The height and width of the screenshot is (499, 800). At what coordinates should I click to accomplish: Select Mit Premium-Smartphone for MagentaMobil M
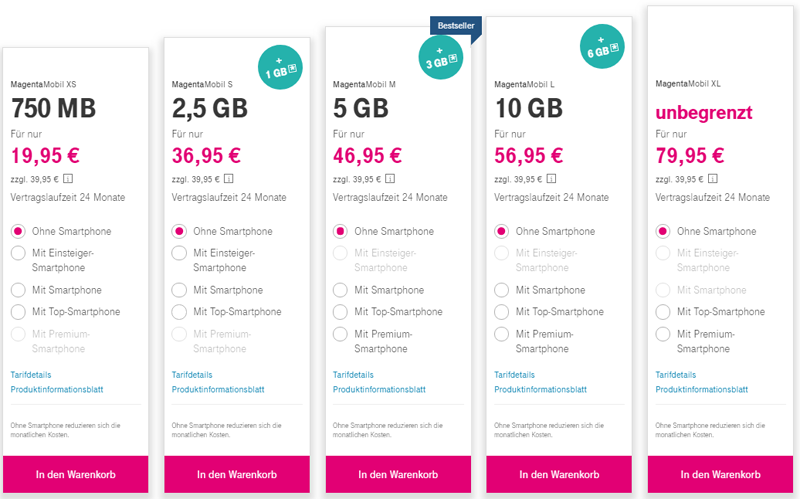click(x=340, y=334)
